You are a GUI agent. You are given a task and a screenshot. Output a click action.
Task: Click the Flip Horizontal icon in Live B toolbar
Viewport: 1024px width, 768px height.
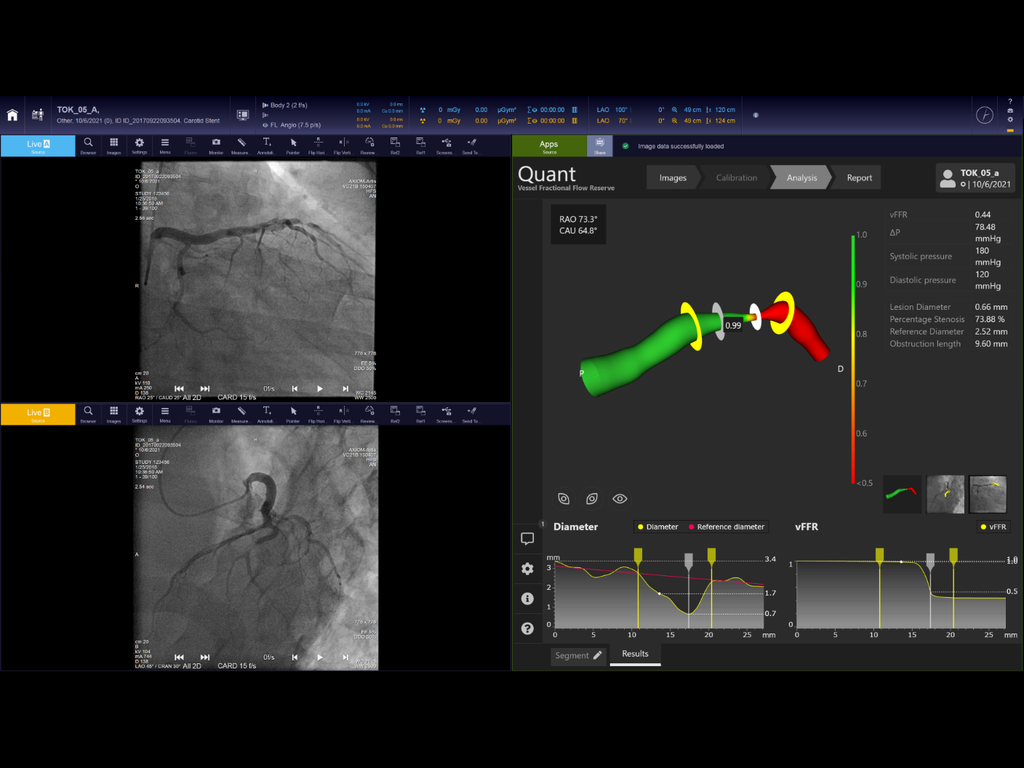(x=317, y=411)
